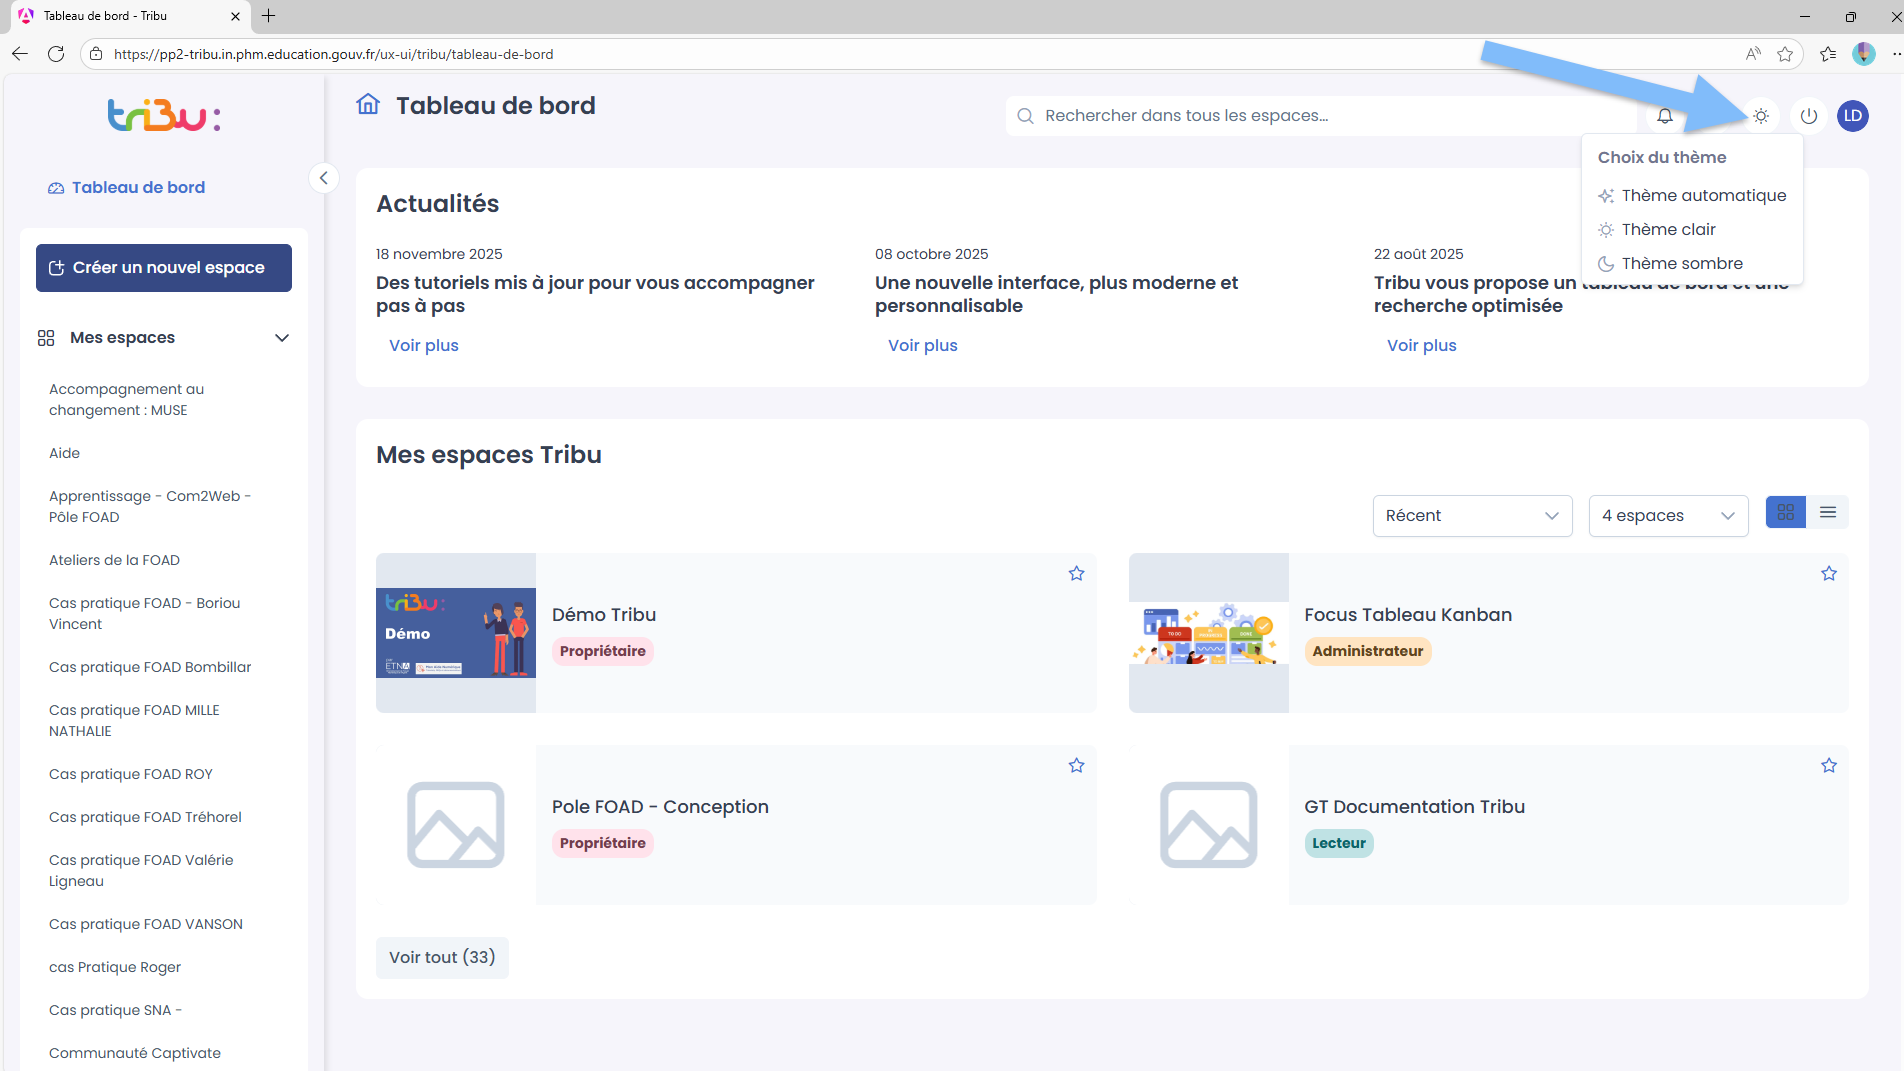
Task: Open Cas pratique FOAD Tréhorel
Action: pyautogui.click(x=145, y=818)
